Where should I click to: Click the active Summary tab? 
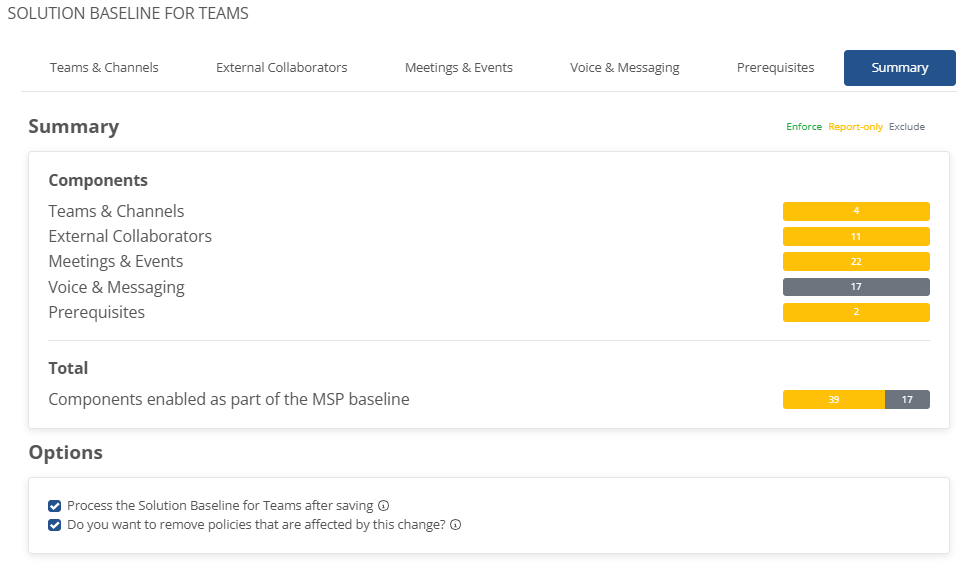coord(900,68)
